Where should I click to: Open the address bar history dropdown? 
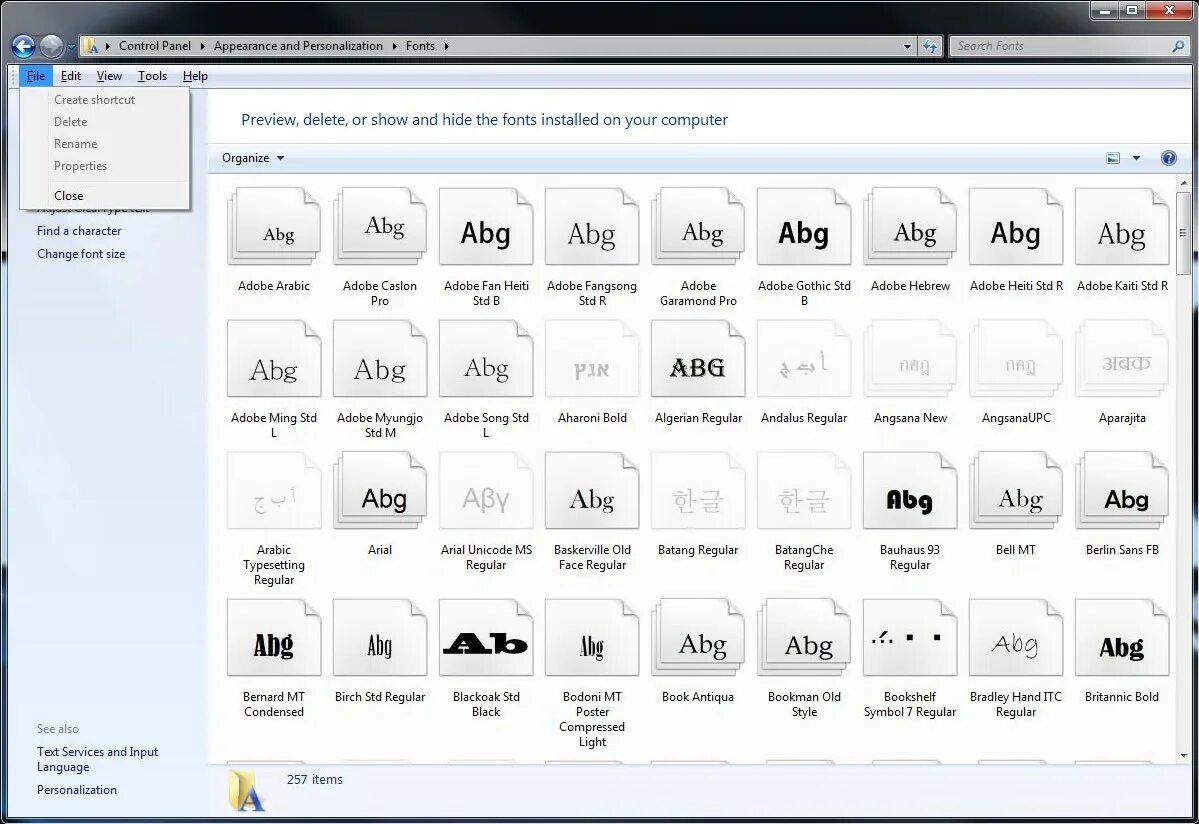[908, 46]
